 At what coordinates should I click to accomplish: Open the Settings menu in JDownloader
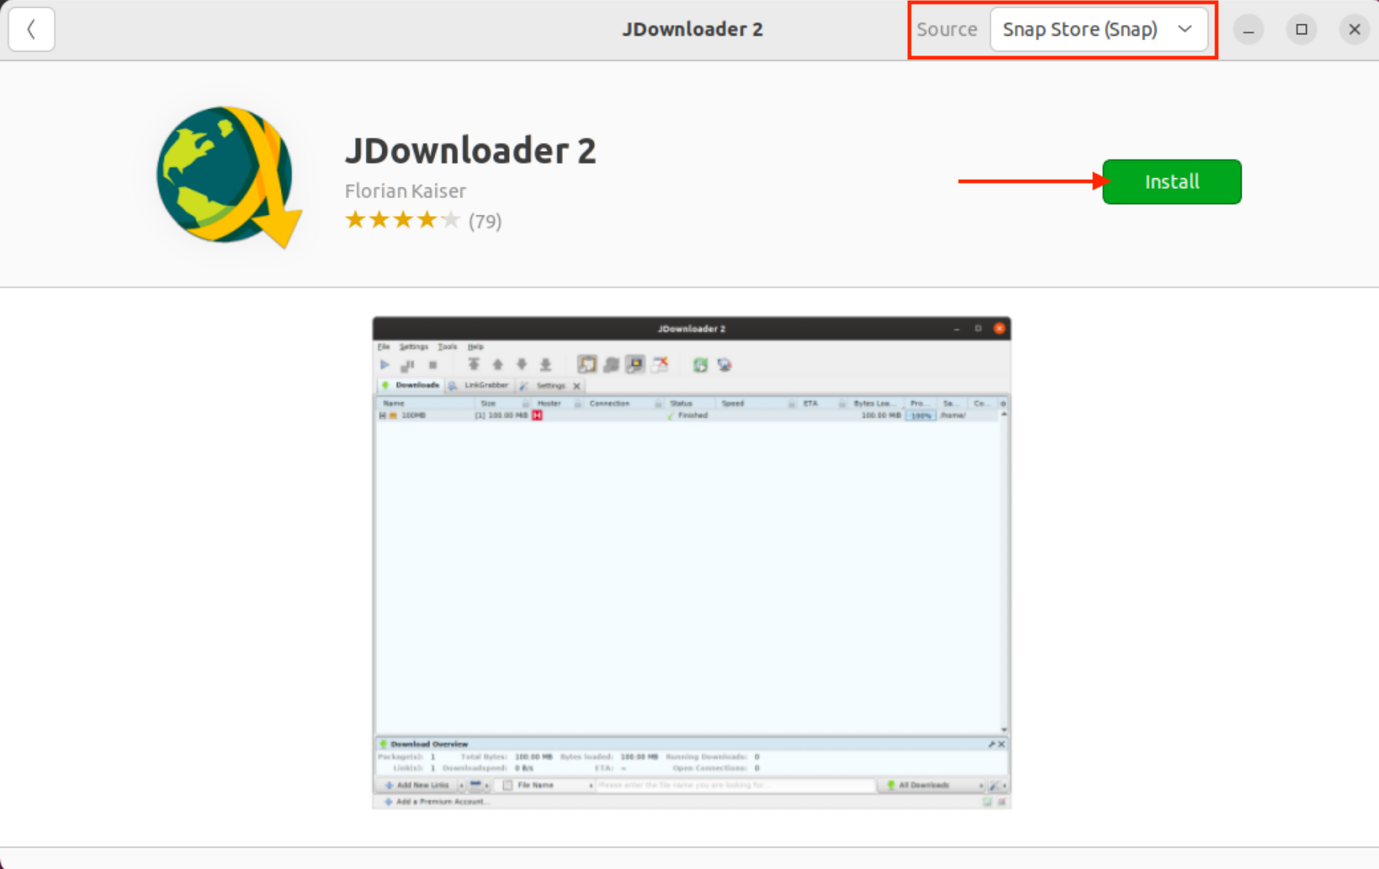412,347
